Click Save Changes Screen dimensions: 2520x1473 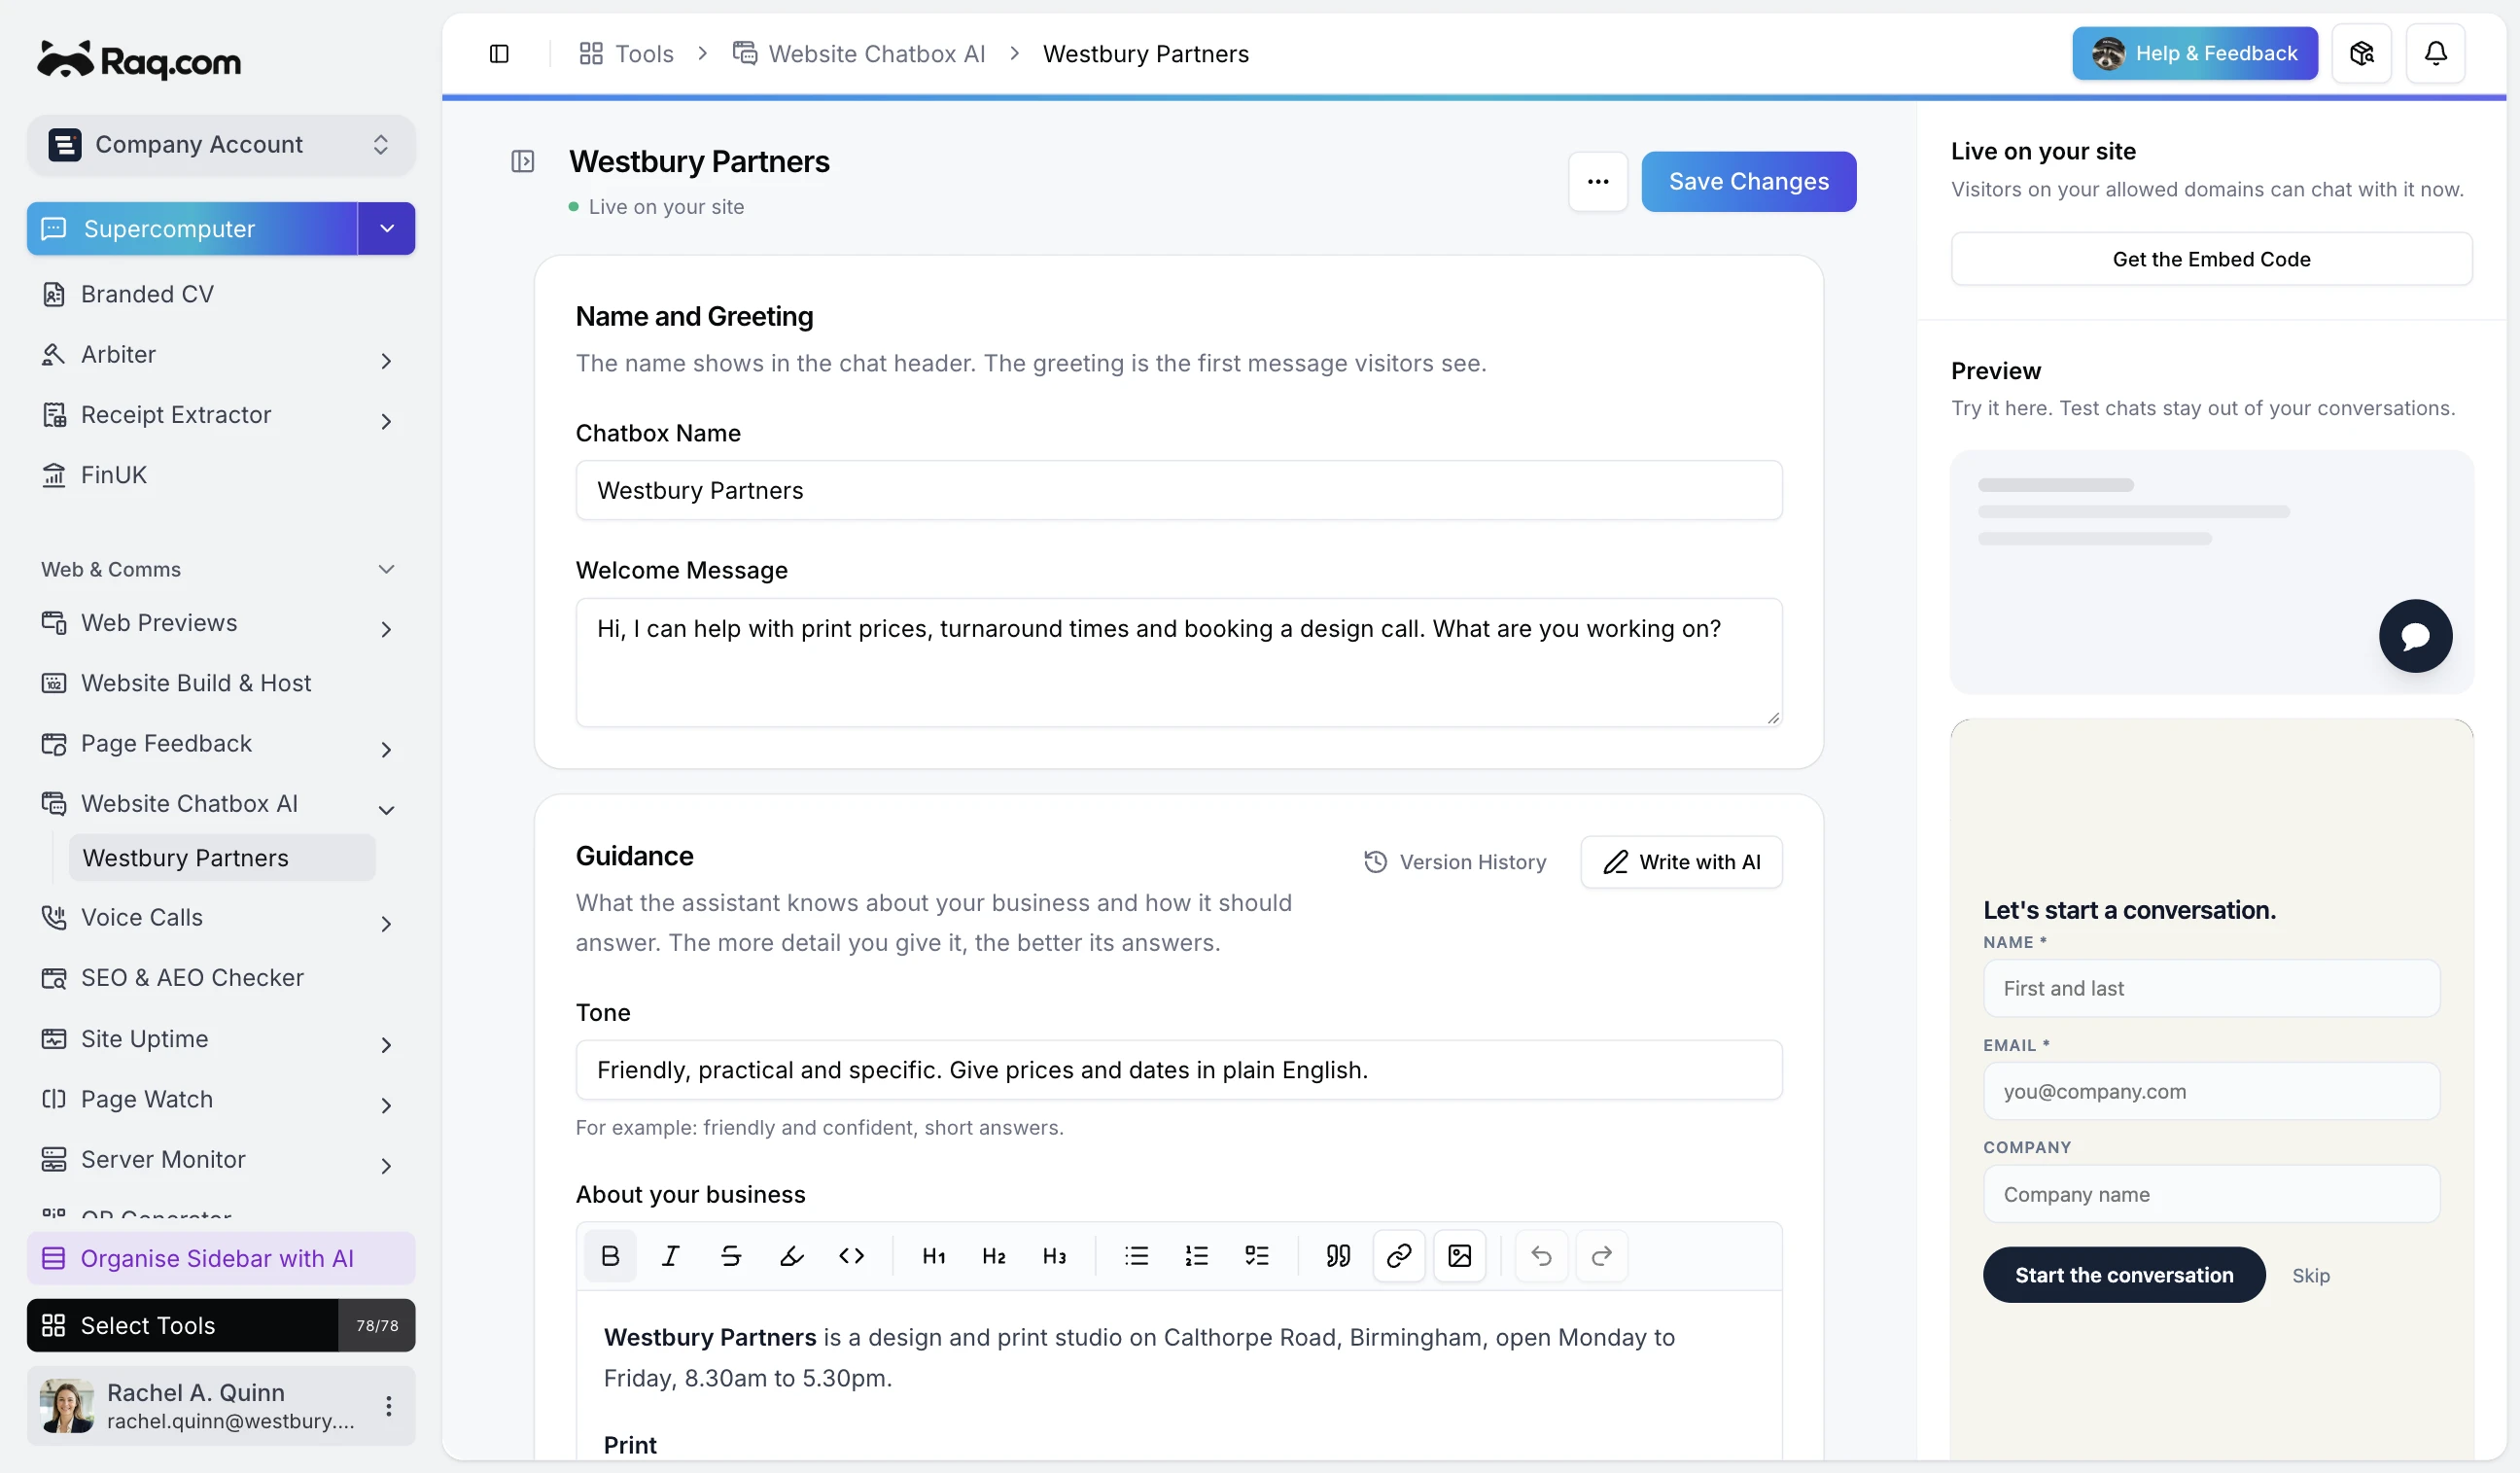(1748, 182)
